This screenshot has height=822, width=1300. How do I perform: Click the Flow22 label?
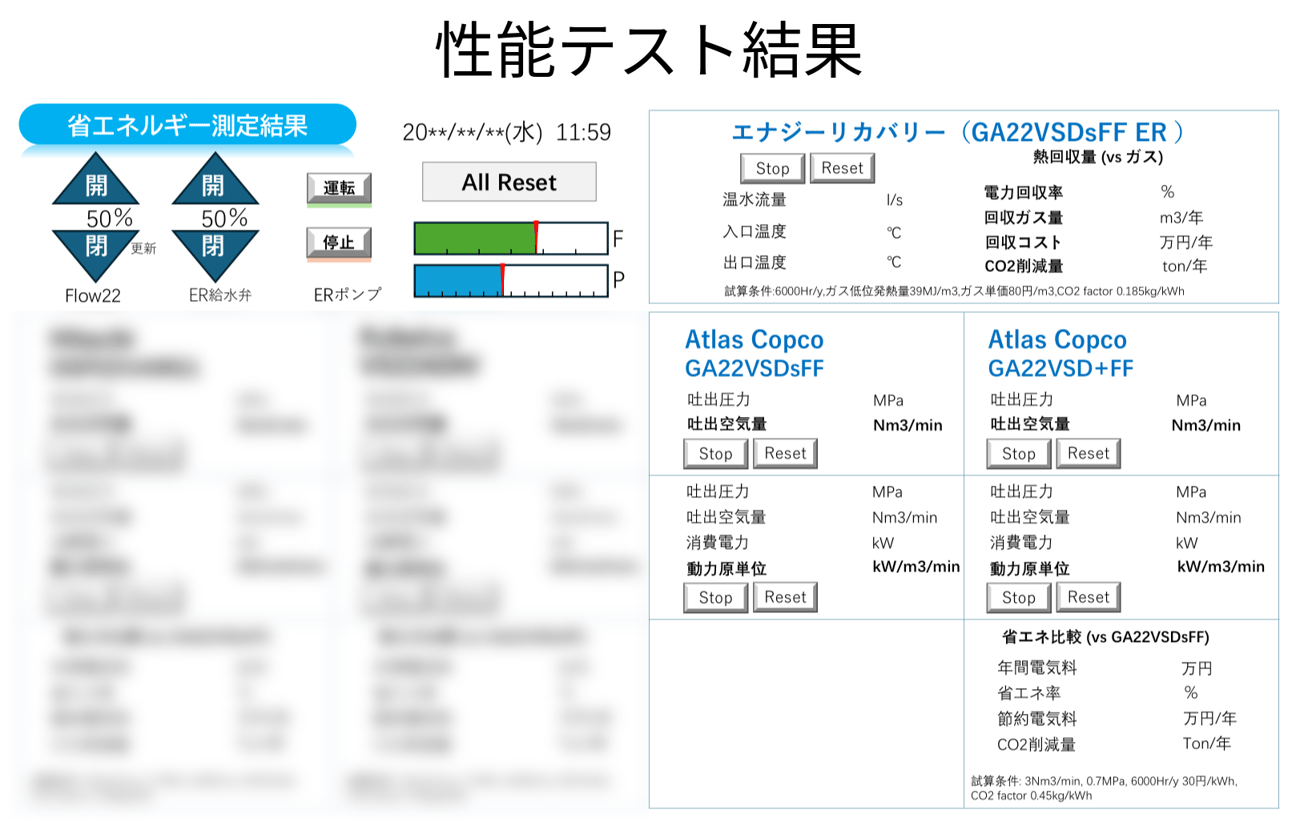tap(92, 295)
